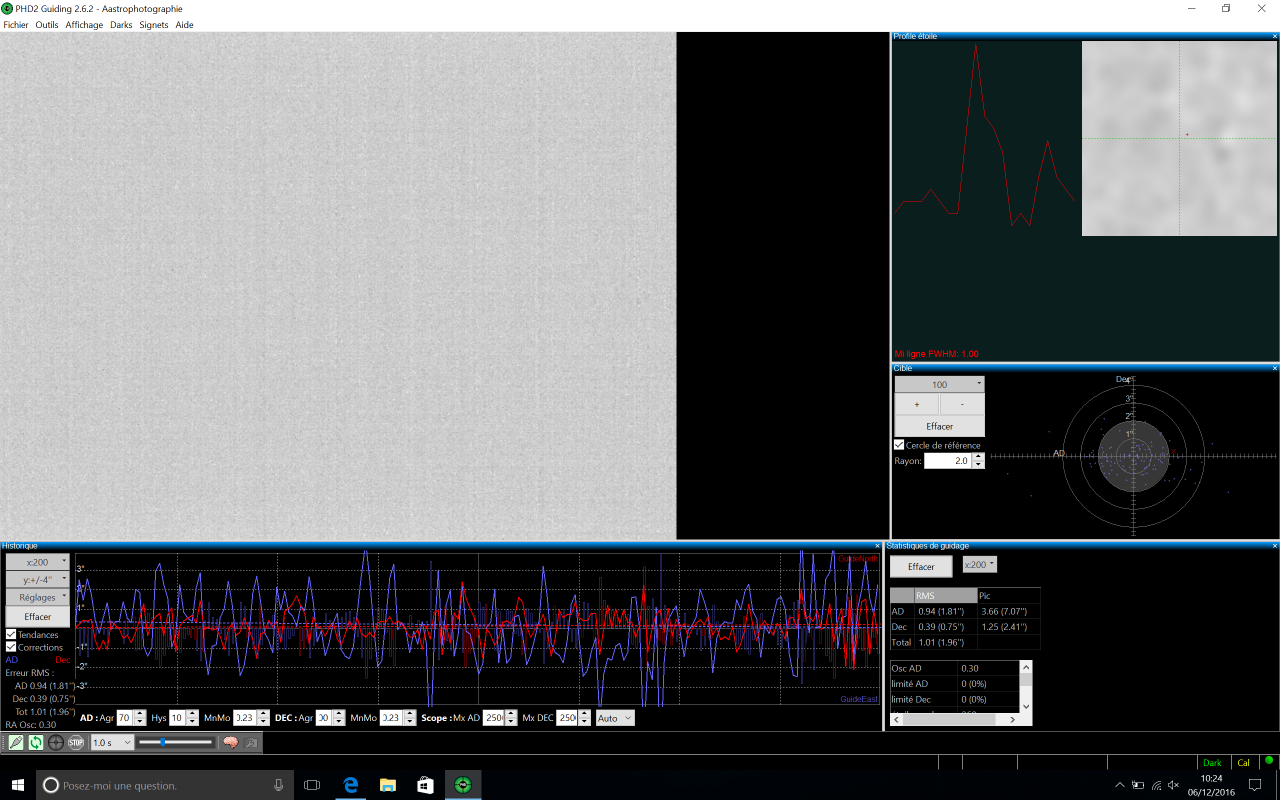Uncheck Cercle de référence in the Cible panel
The width and height of the screenshot is (1280, 800).
(x=898, y=445)
